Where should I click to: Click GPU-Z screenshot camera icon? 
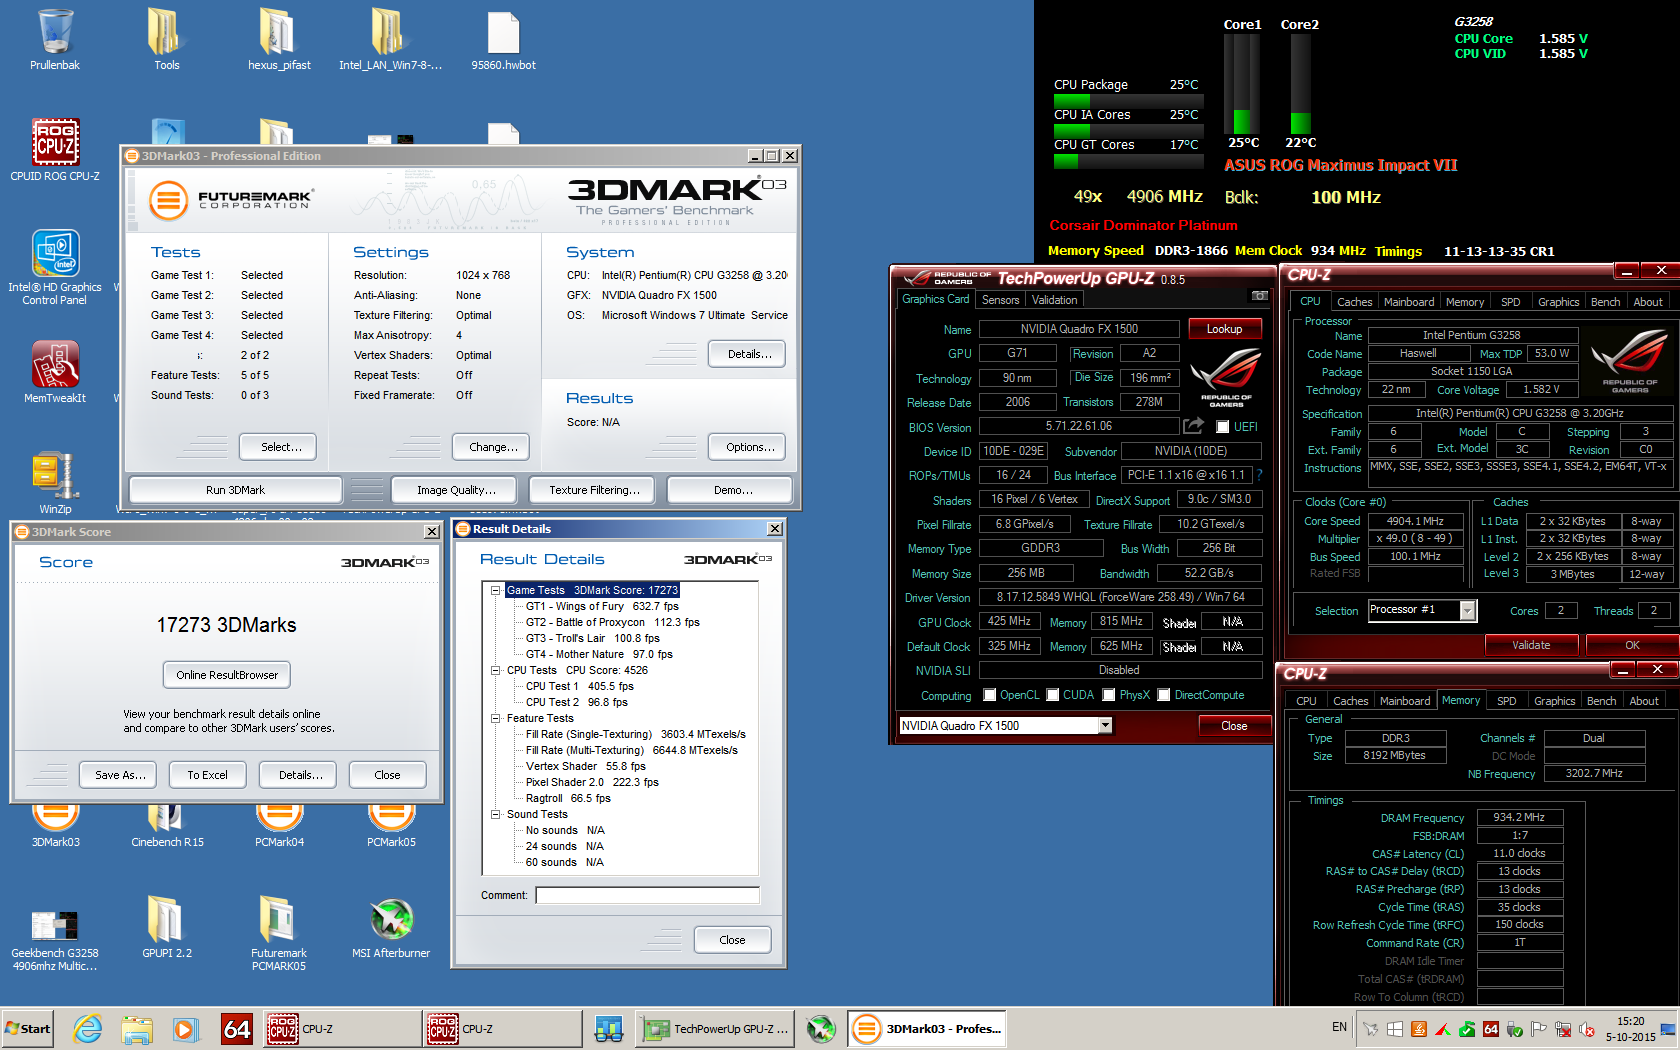pyautogui.click(x=1260, y=296)
